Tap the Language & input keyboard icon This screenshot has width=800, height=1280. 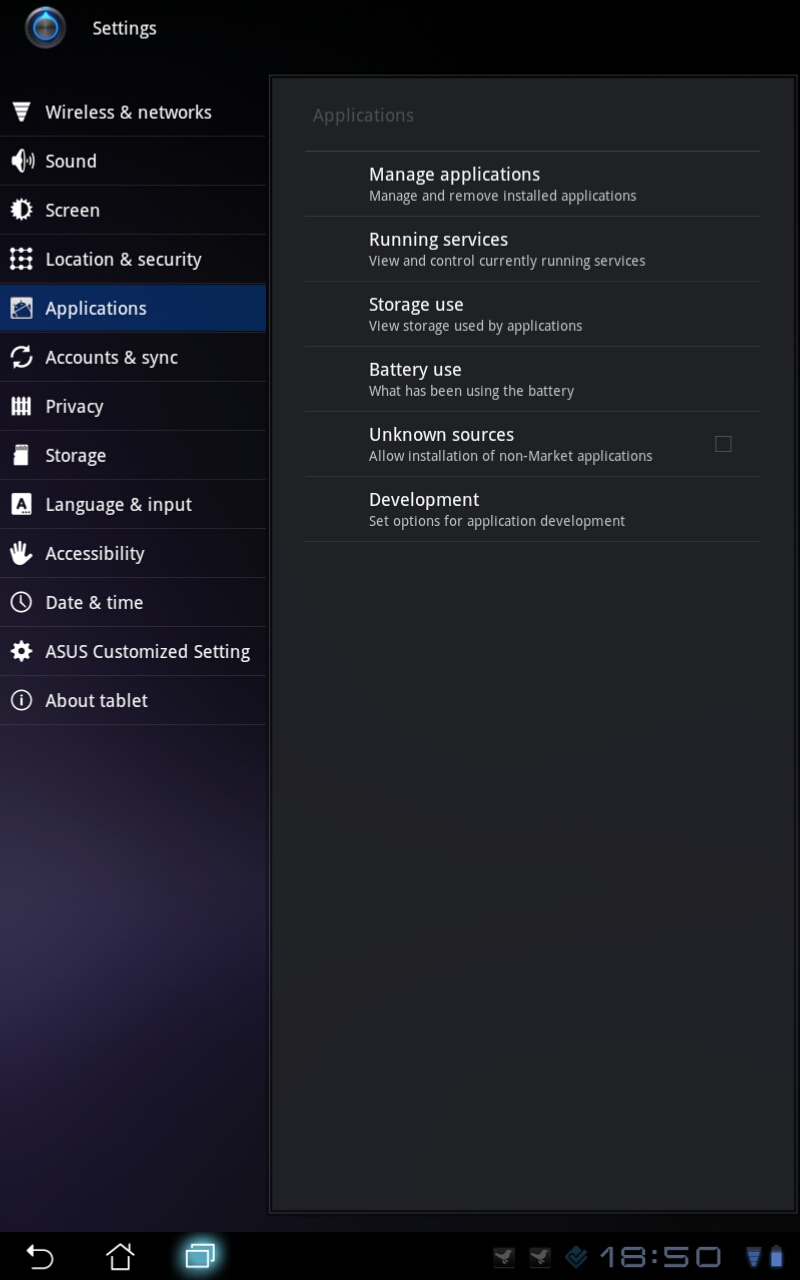21,504
